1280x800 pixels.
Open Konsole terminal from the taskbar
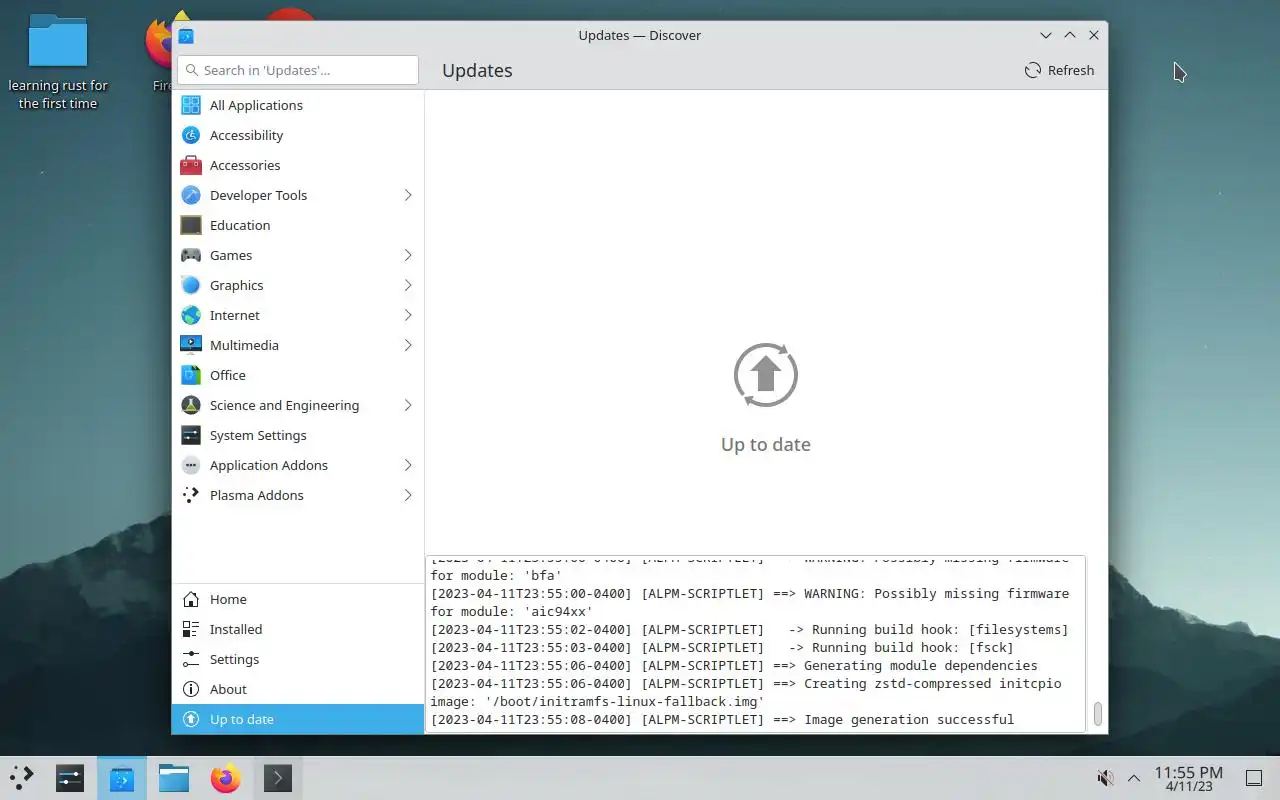pyautogui.click(x=278, y=777)
